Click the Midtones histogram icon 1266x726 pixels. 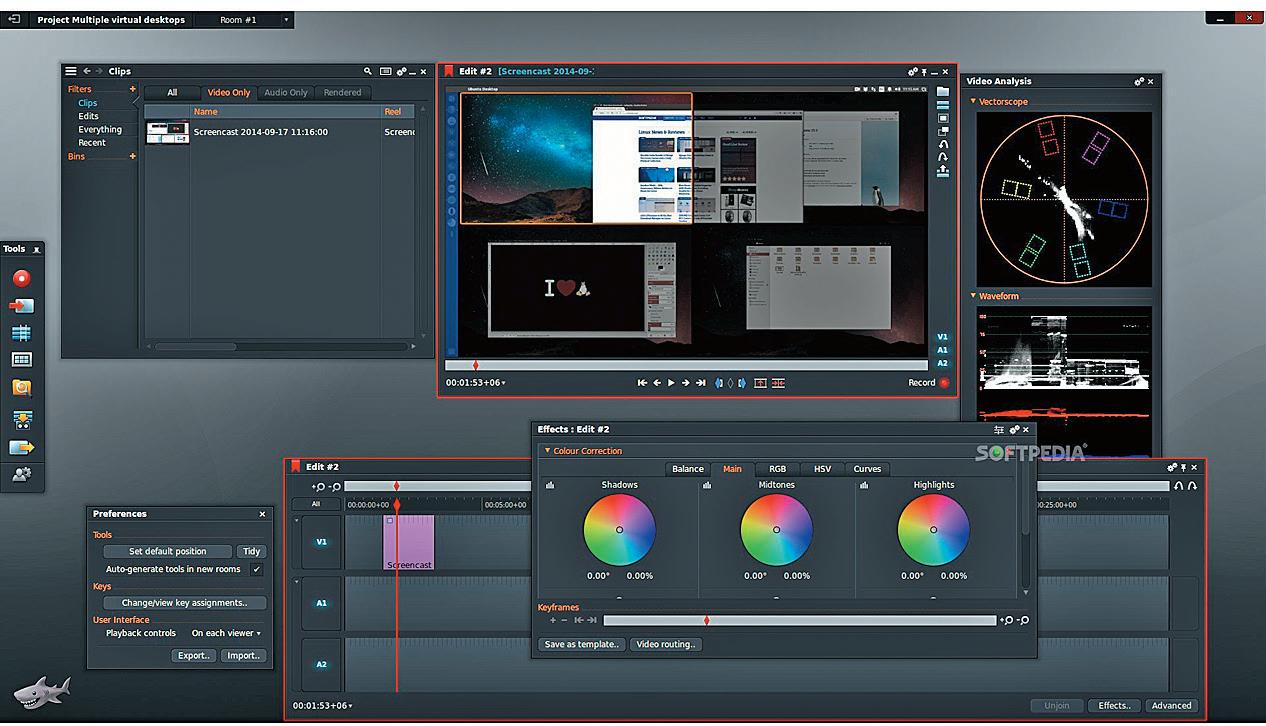(x=707, y=485)
